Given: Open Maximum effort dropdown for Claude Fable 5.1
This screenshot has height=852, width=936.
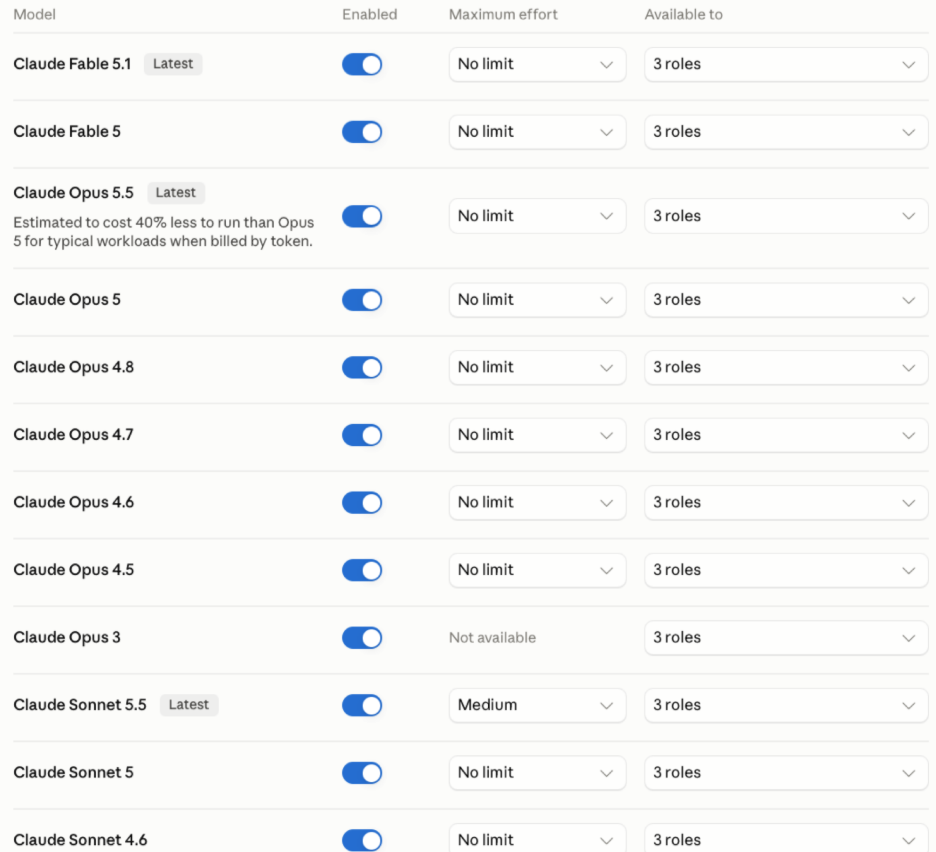Looking at the screenshot, I should pyautogui.click(x=537, y=64).
